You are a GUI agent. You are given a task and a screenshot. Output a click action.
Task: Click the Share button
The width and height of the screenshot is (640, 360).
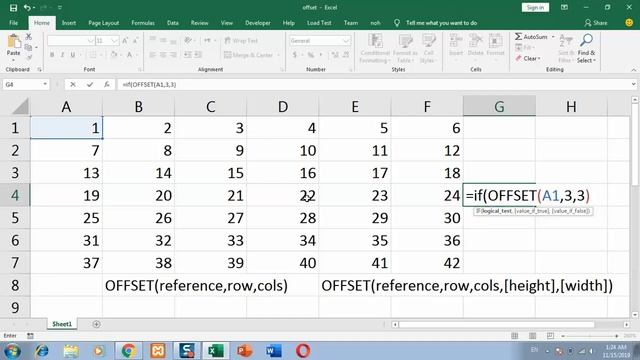(x=596, y=23)
